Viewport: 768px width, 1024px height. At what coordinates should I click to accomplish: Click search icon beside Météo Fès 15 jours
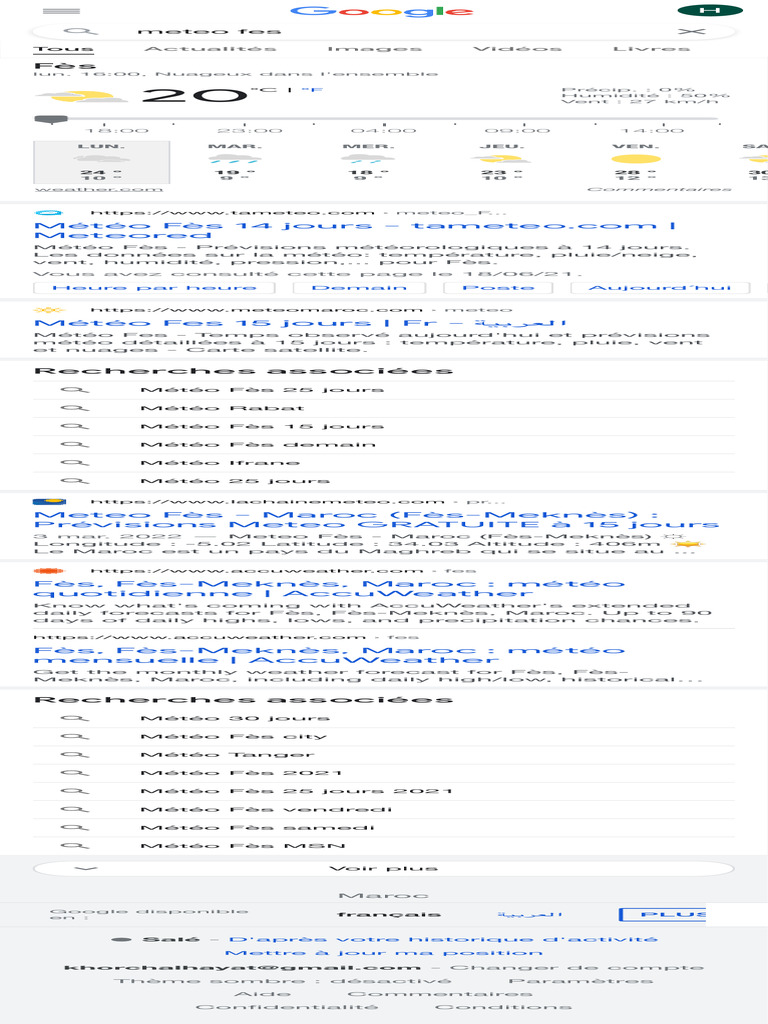coord(74,426)
